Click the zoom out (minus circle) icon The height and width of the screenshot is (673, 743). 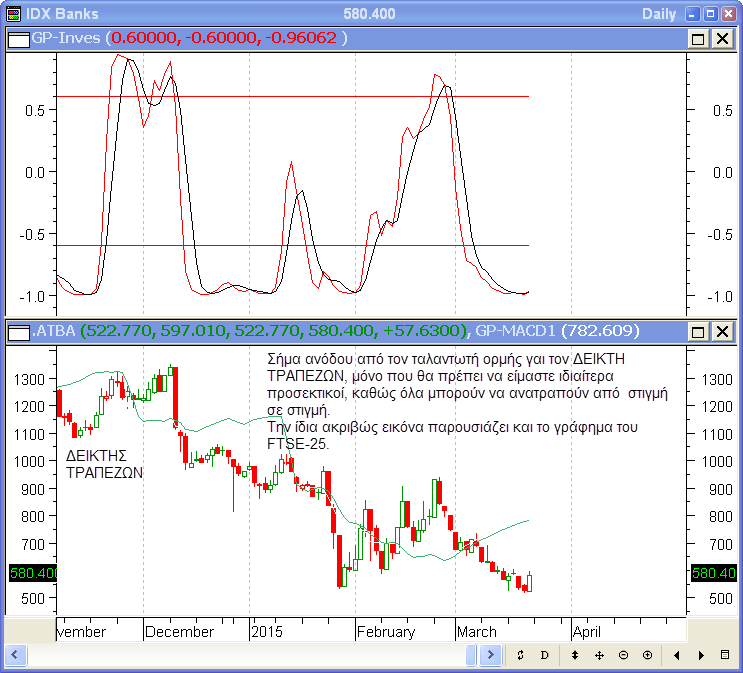pyautogui.click(x=623, y=655)
